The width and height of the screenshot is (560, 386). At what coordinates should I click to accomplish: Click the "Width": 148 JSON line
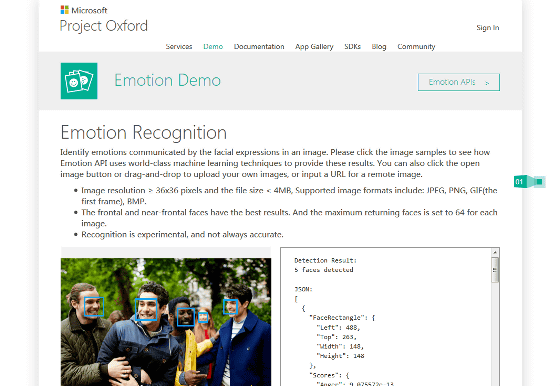(340, 346)
